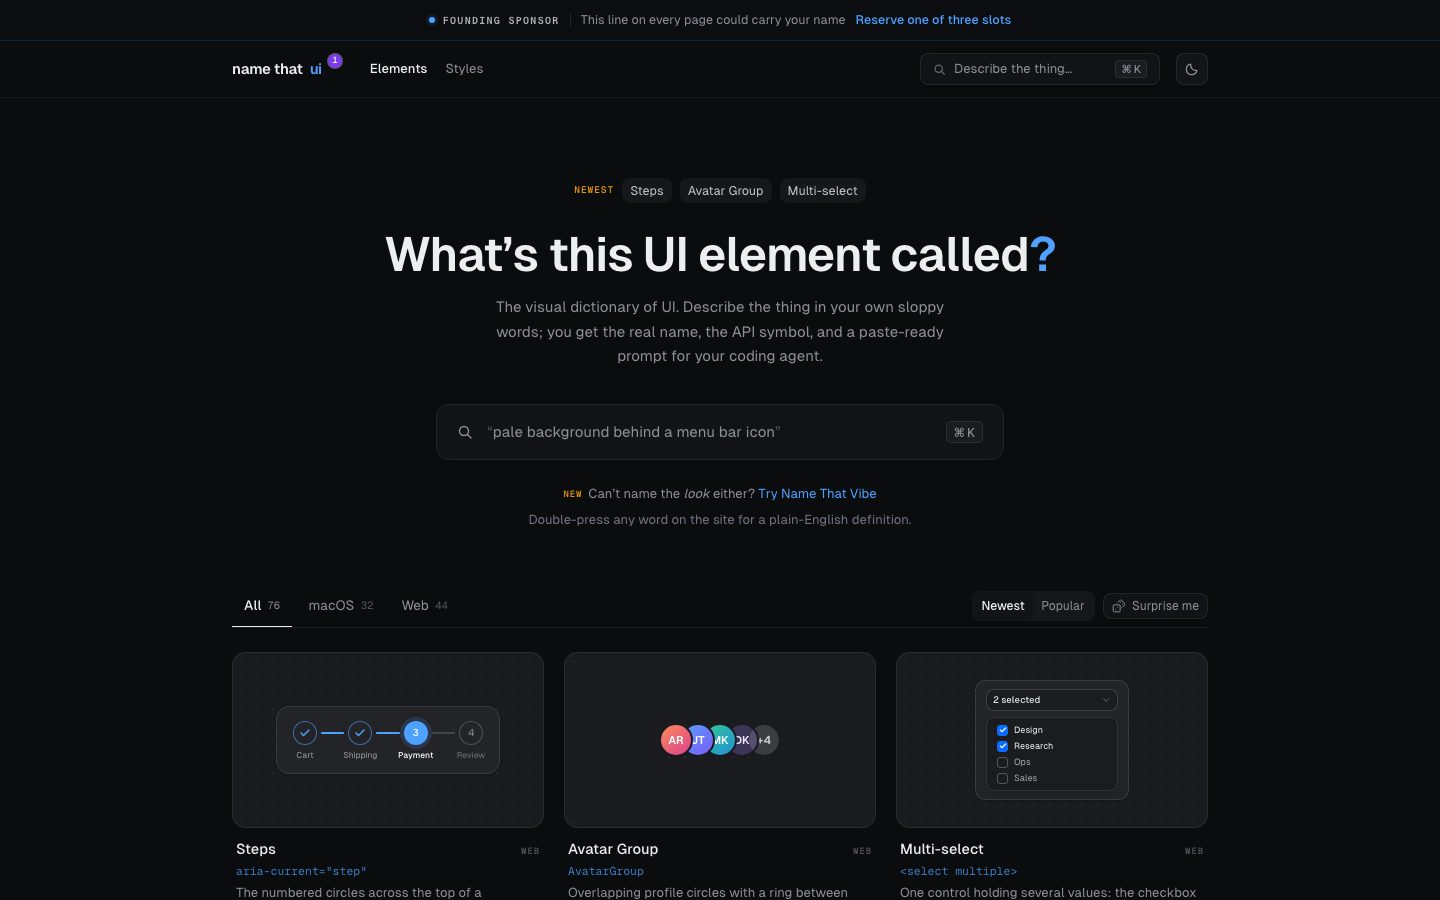
Task: Check the Sales checkbox
Action: coord(1002,778)
